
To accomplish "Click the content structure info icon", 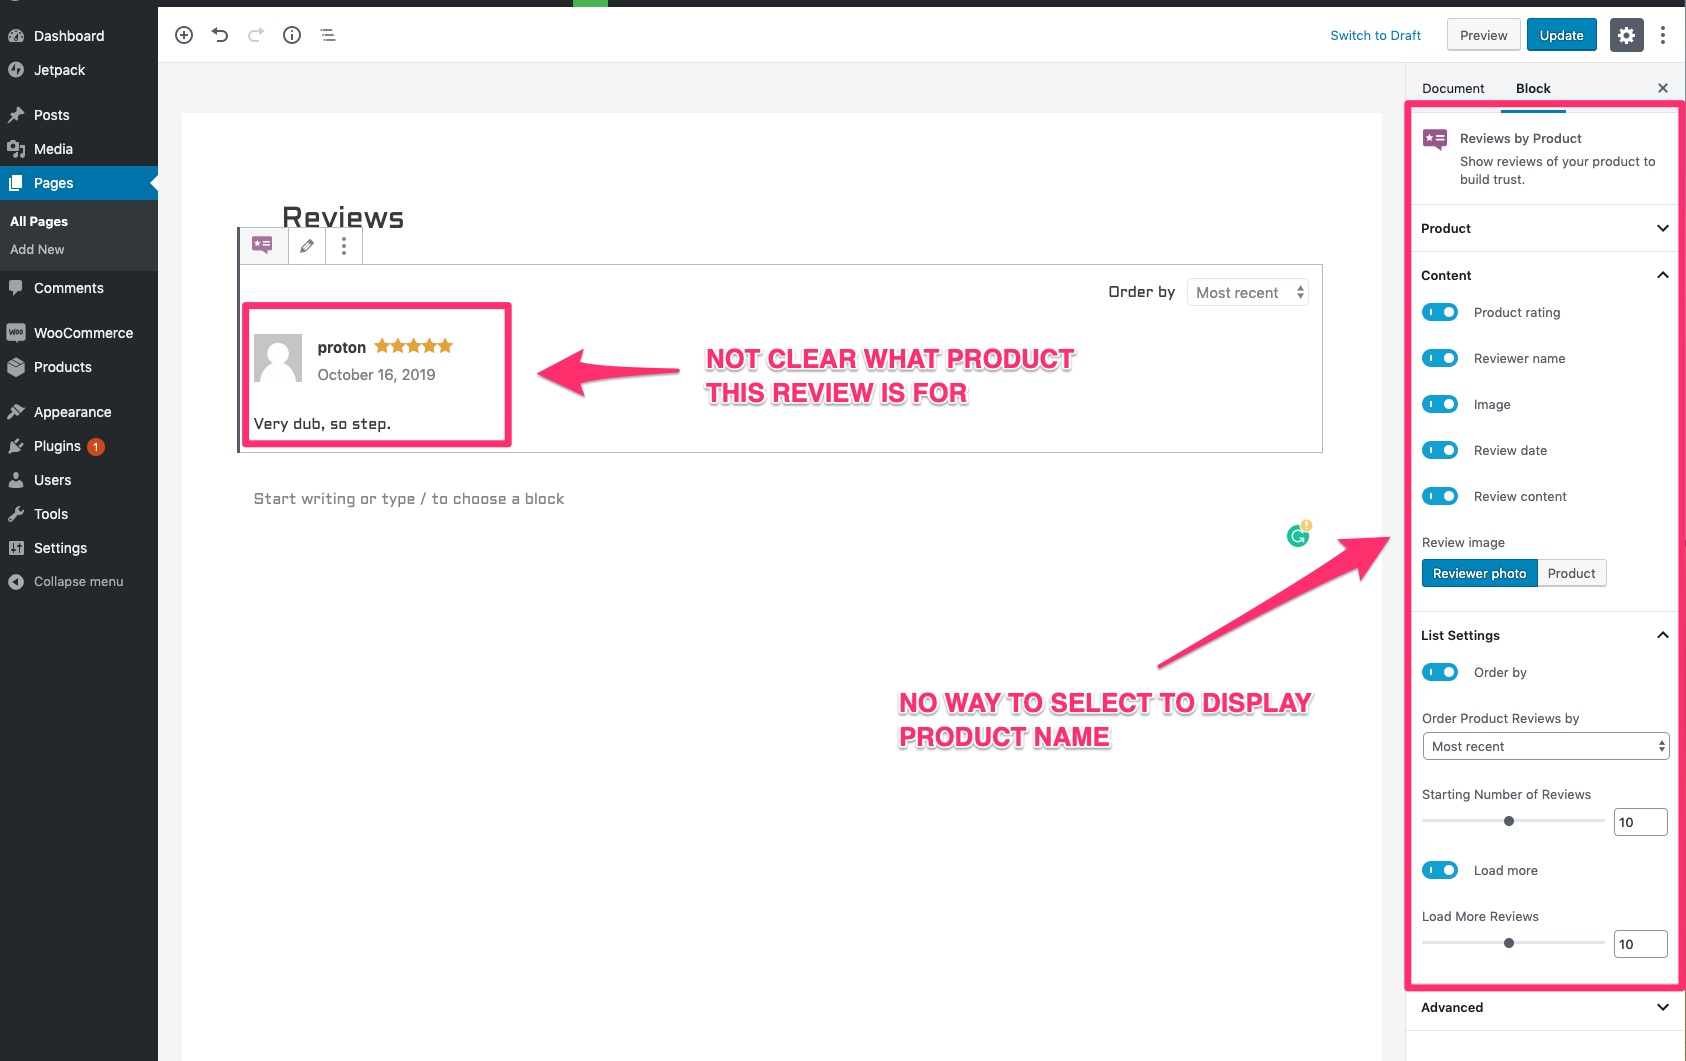I will point(291,34).
